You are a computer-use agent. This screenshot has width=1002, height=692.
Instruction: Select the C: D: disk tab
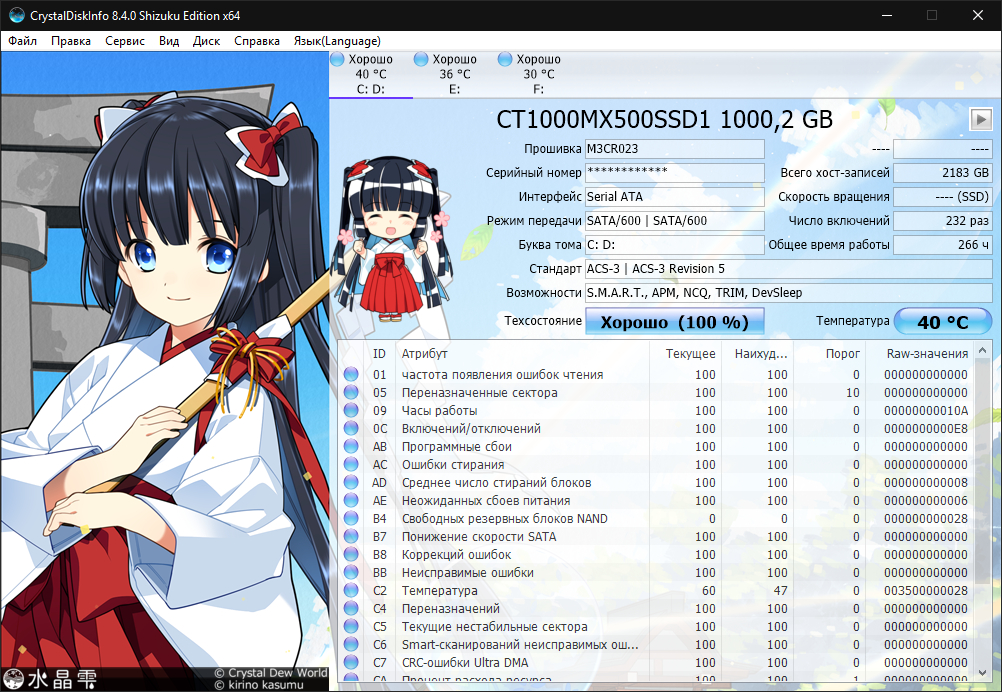[x=371, y=74]
